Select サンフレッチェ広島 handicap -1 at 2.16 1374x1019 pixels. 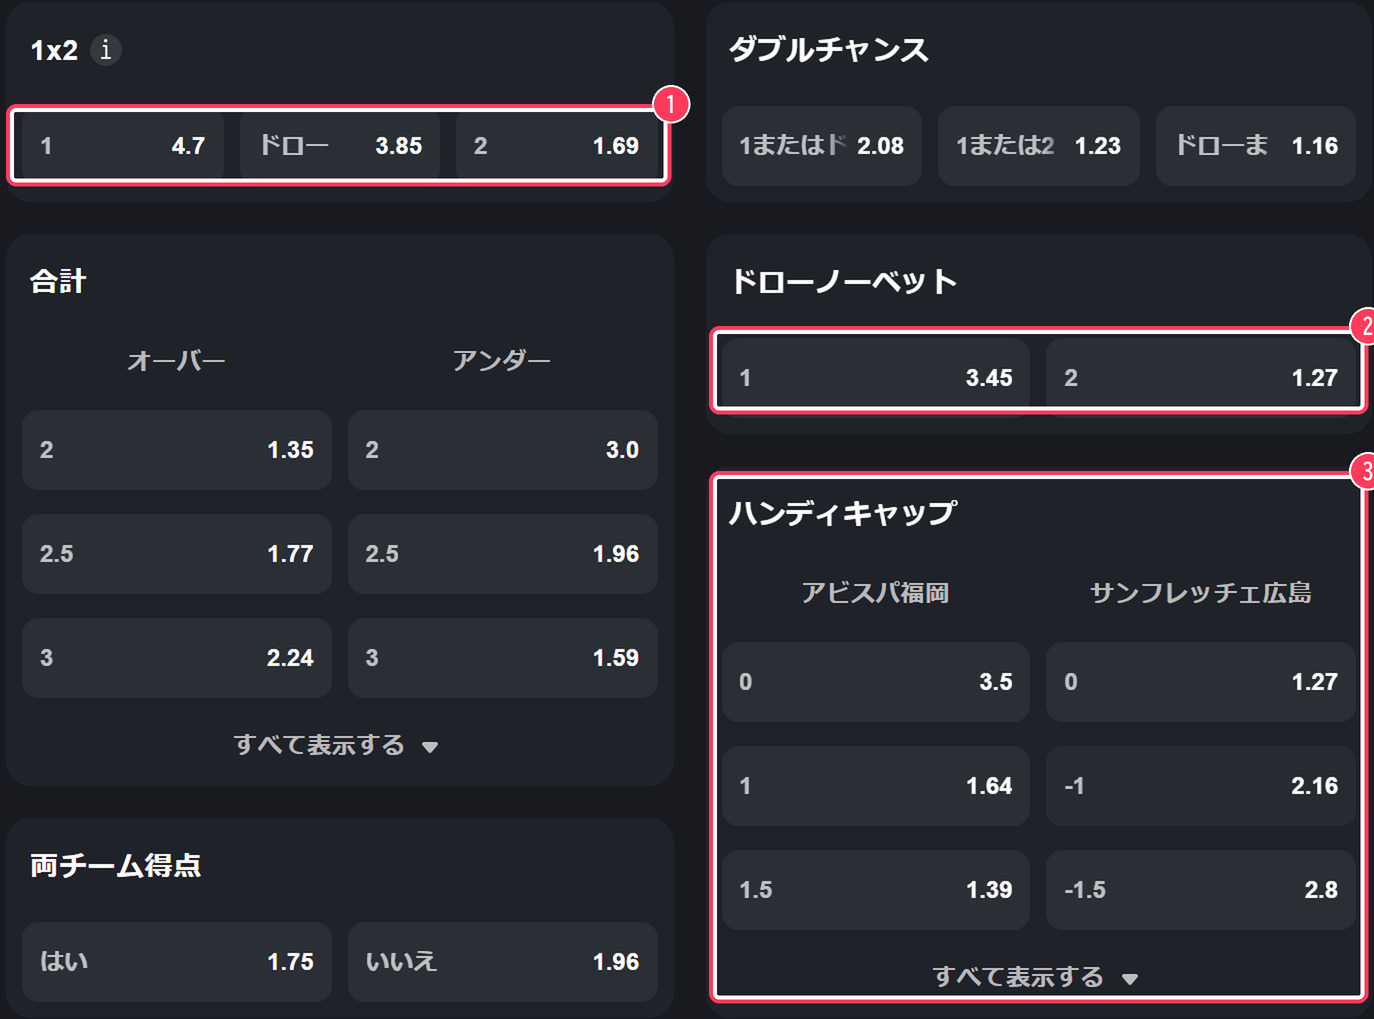(1201, 786)
